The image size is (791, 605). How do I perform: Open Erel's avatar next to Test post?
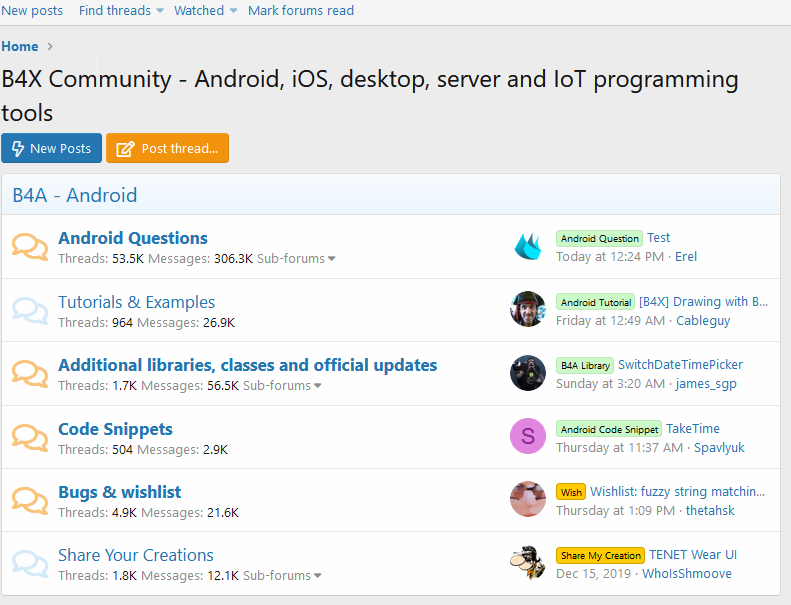pyautogui.click(x=528, y=246)
